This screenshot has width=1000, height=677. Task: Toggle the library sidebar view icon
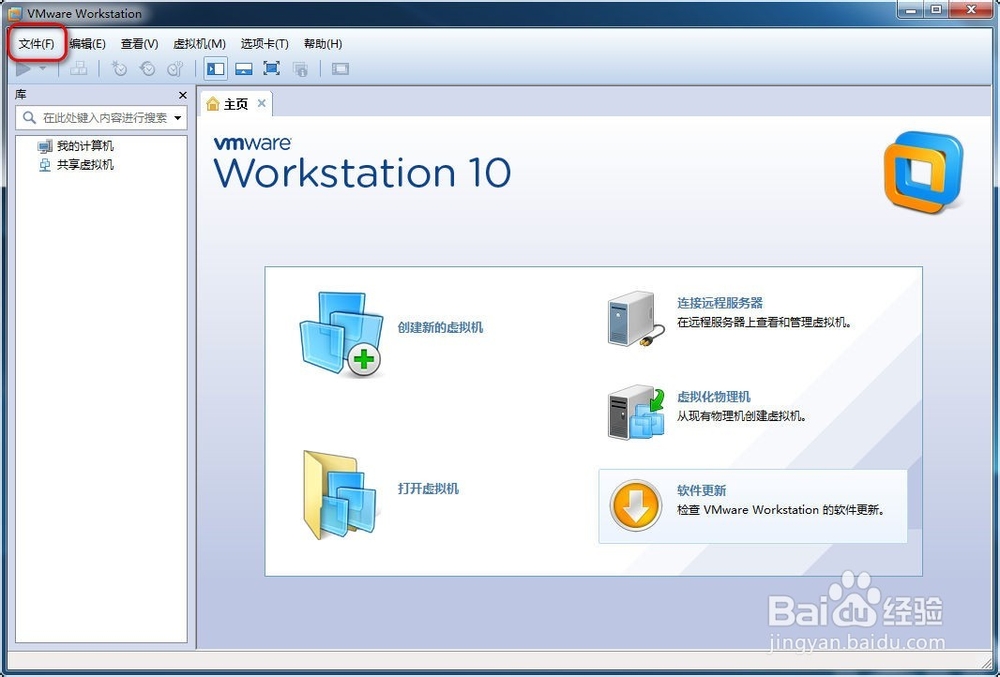216,69
